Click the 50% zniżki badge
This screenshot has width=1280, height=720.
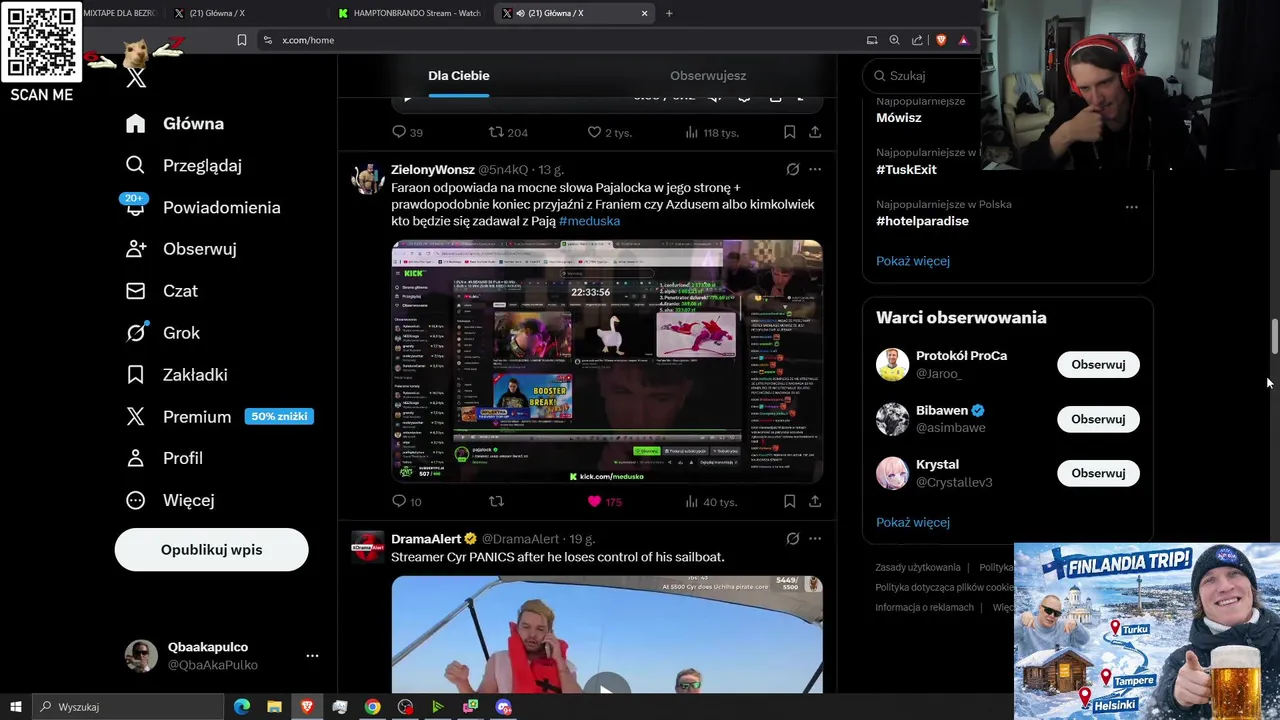point(279,416)
